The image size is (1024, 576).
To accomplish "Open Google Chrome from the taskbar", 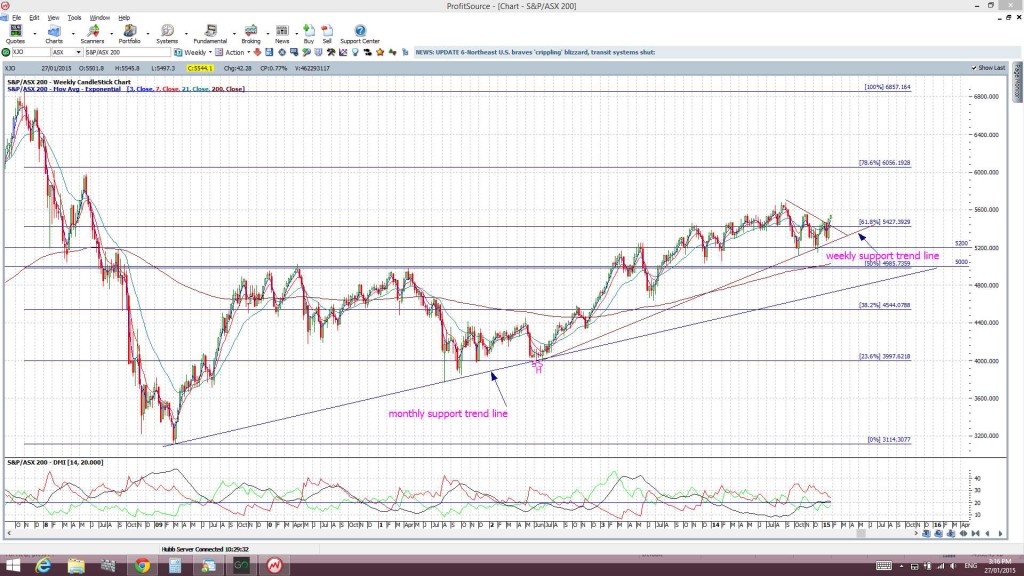I will click(x=142, y=566).
